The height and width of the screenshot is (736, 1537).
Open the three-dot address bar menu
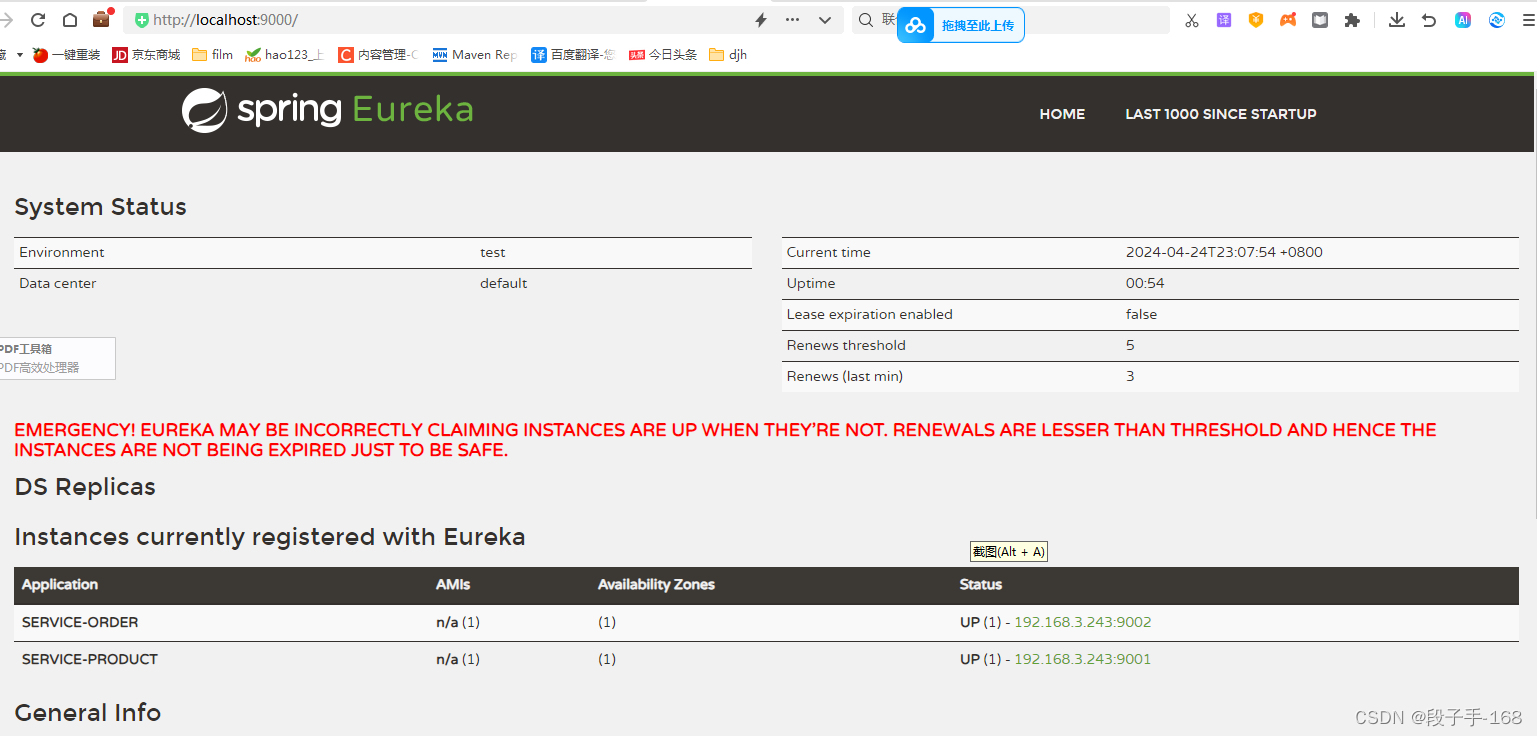pos(792,20)
